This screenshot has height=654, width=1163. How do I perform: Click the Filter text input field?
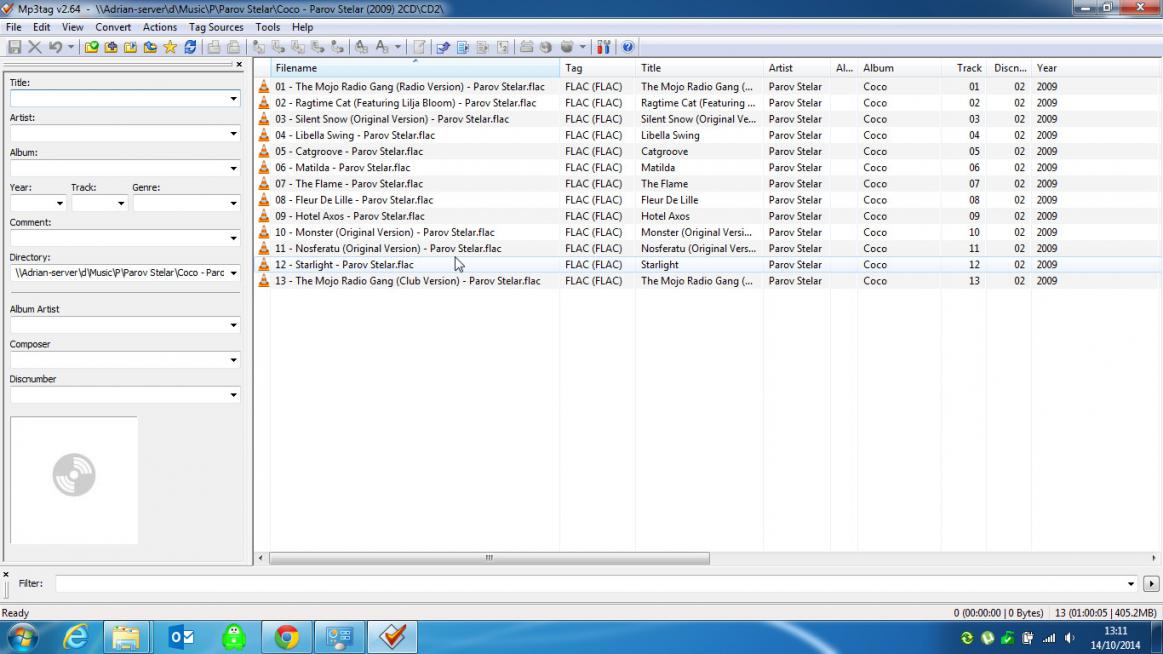590,584
